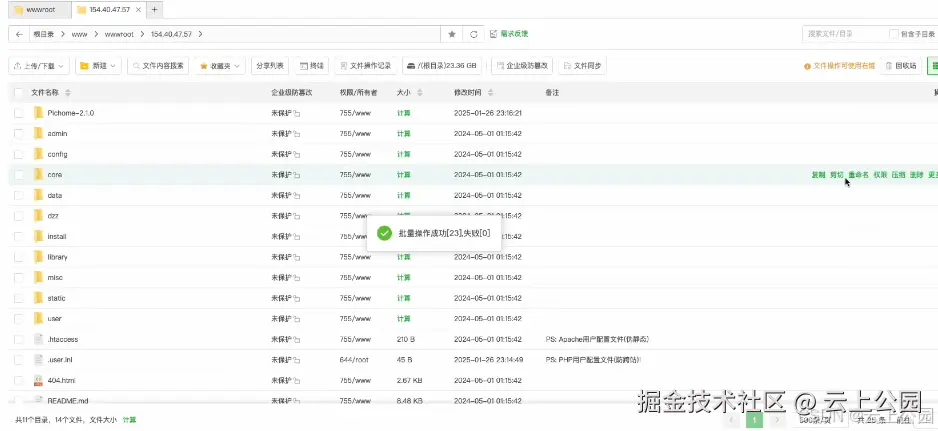This screenshot has height=431, width=938.
Task: Focus the search file/directory input
Action: pos(843,34)
